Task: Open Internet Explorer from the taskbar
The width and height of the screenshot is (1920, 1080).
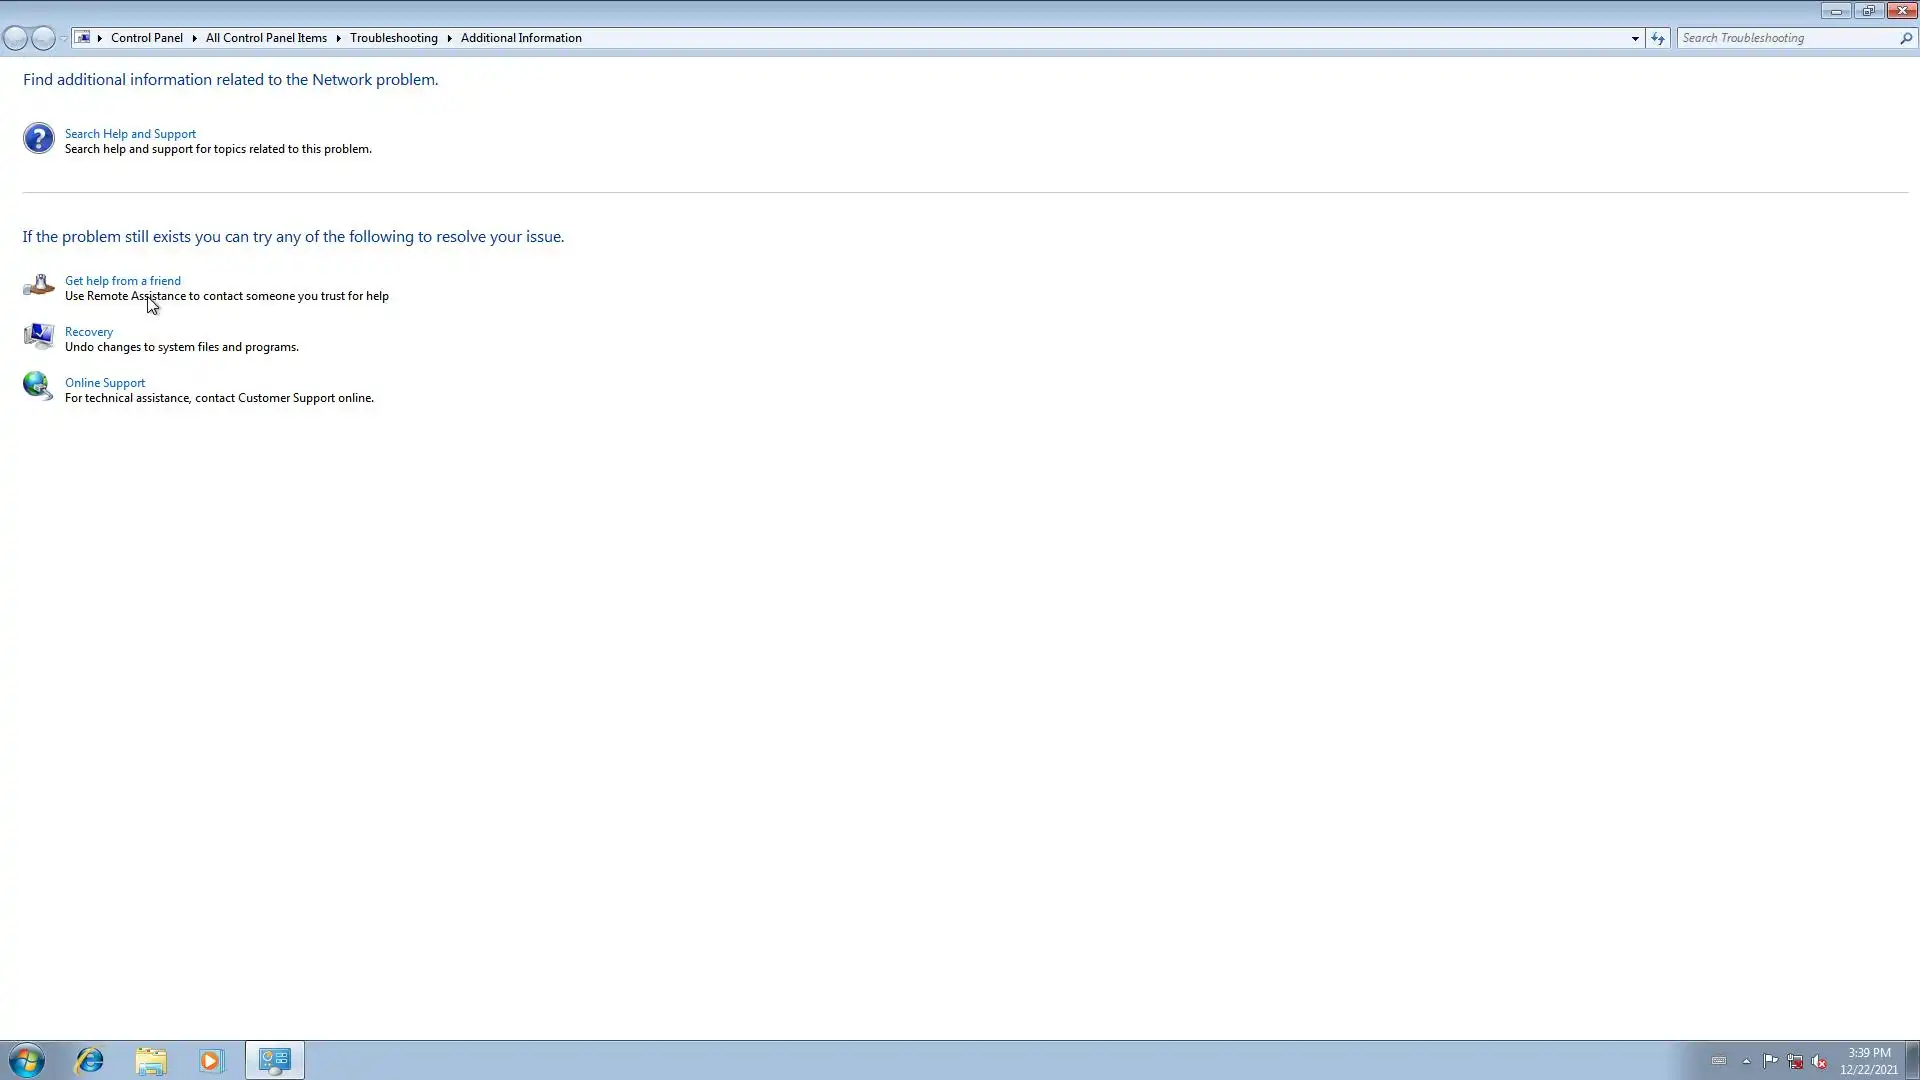Action: [90, 1060]
